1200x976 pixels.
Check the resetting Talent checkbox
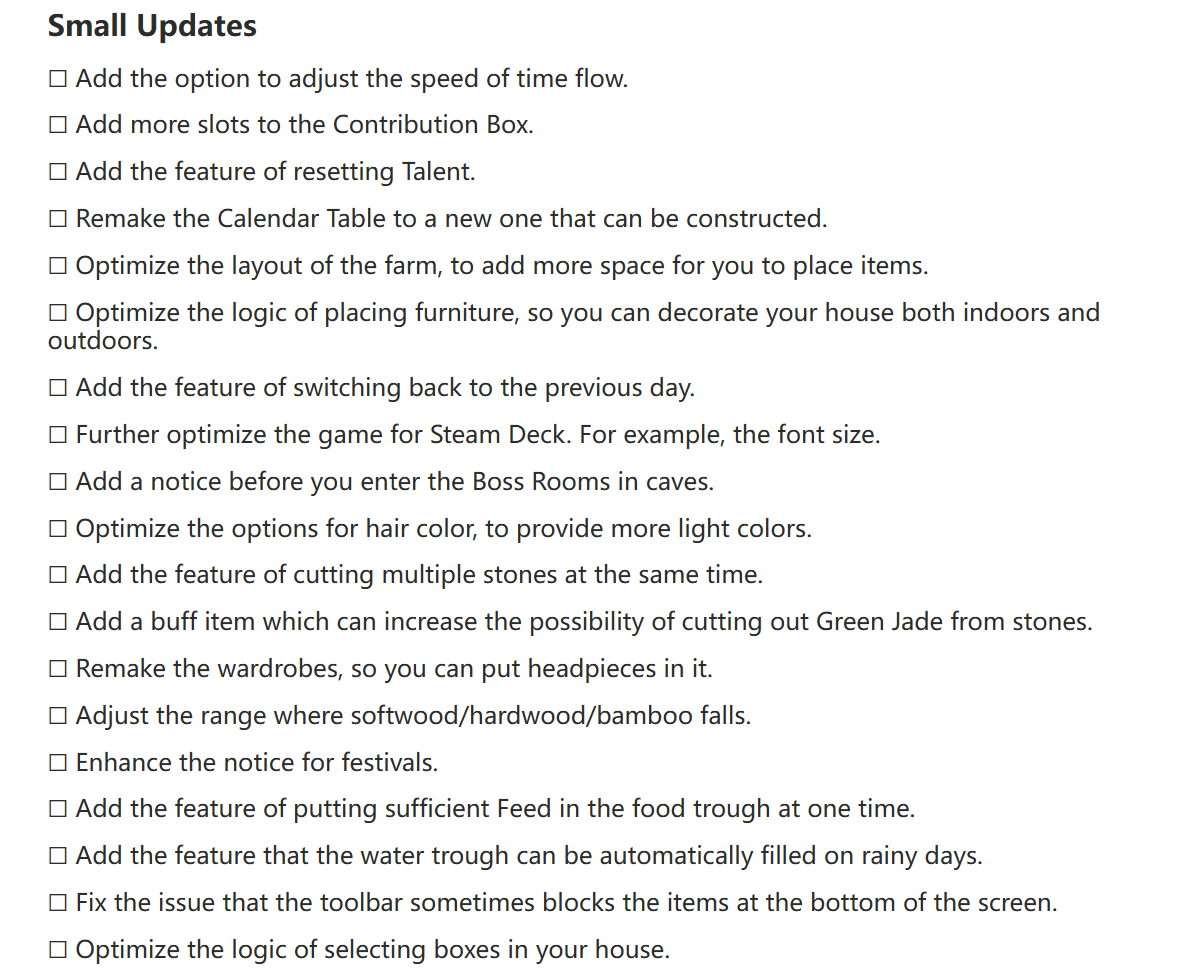pyautogui.click(x=58, y=173)
